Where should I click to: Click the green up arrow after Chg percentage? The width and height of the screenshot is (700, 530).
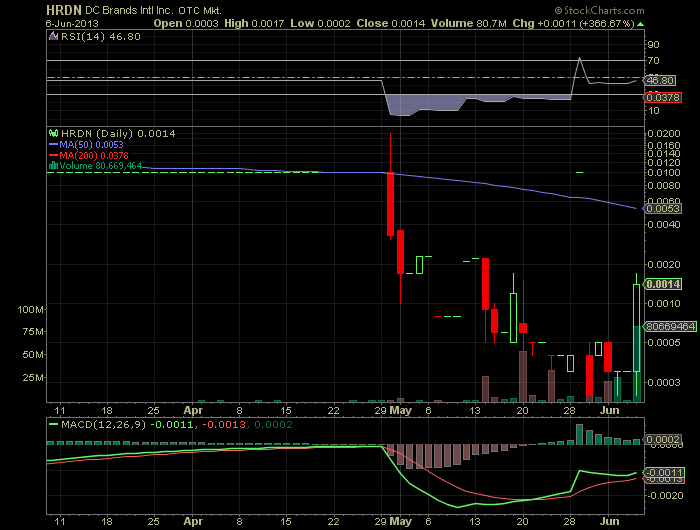(640, 24)
